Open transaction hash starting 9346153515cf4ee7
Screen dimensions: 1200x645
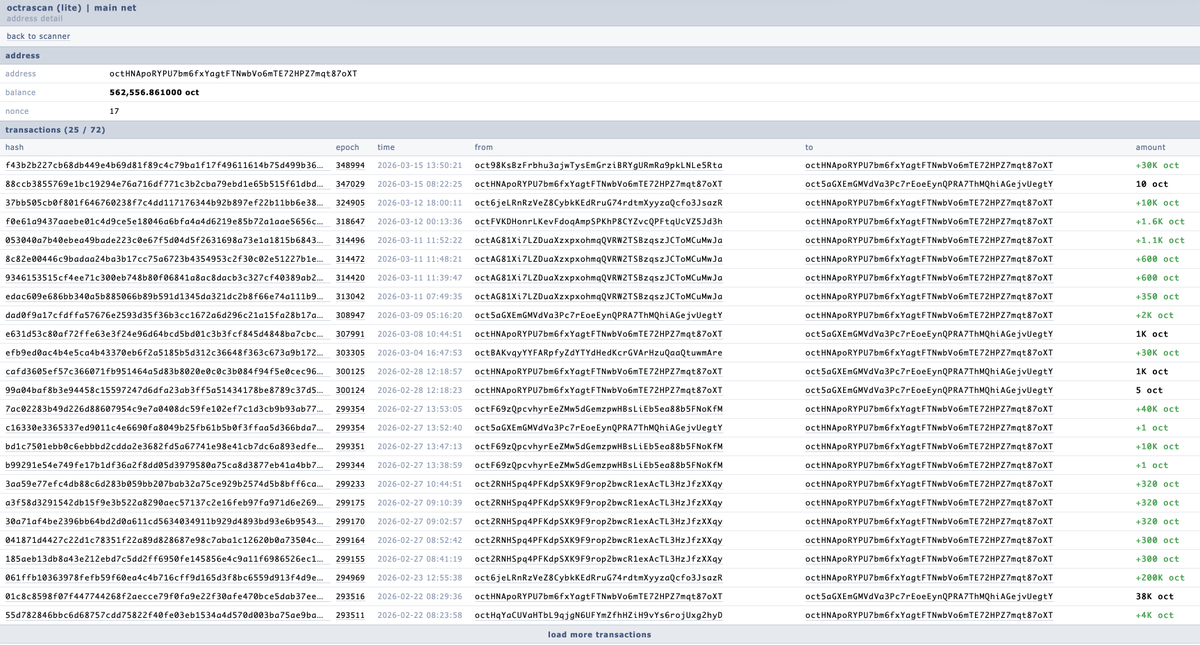(x=165, y=278)
